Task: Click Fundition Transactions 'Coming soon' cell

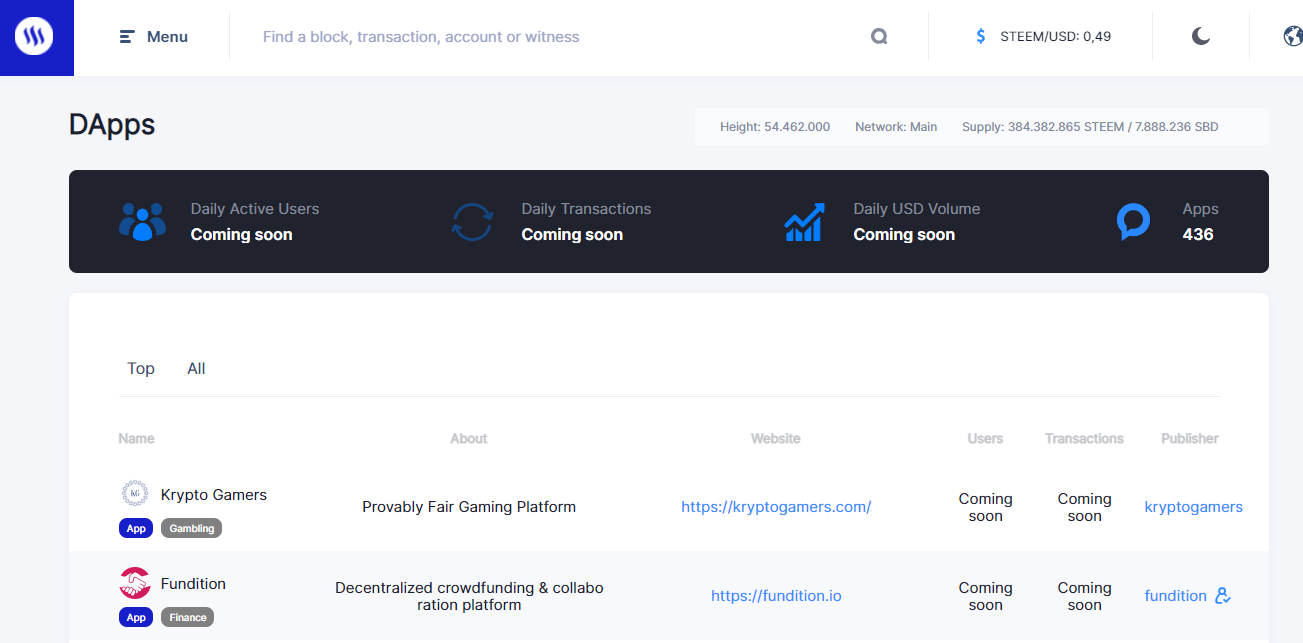Action: [1084, 596]
